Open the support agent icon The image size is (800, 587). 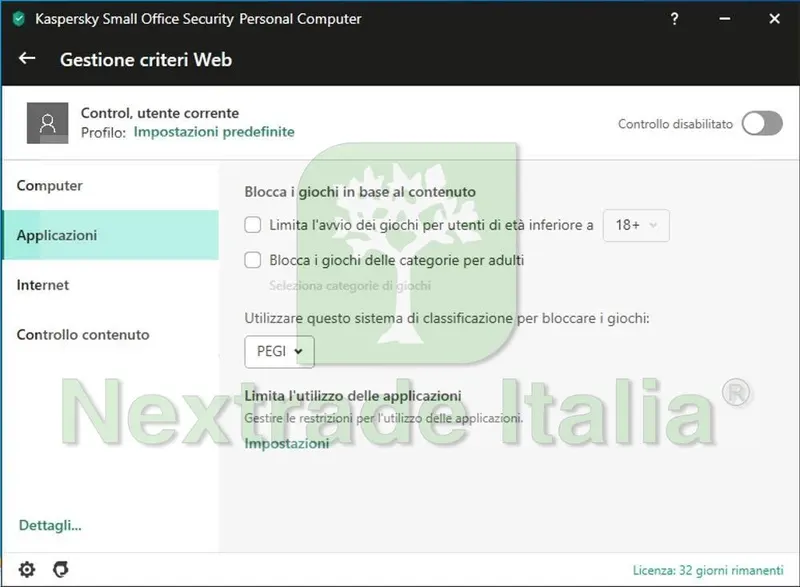pos(61,569)
